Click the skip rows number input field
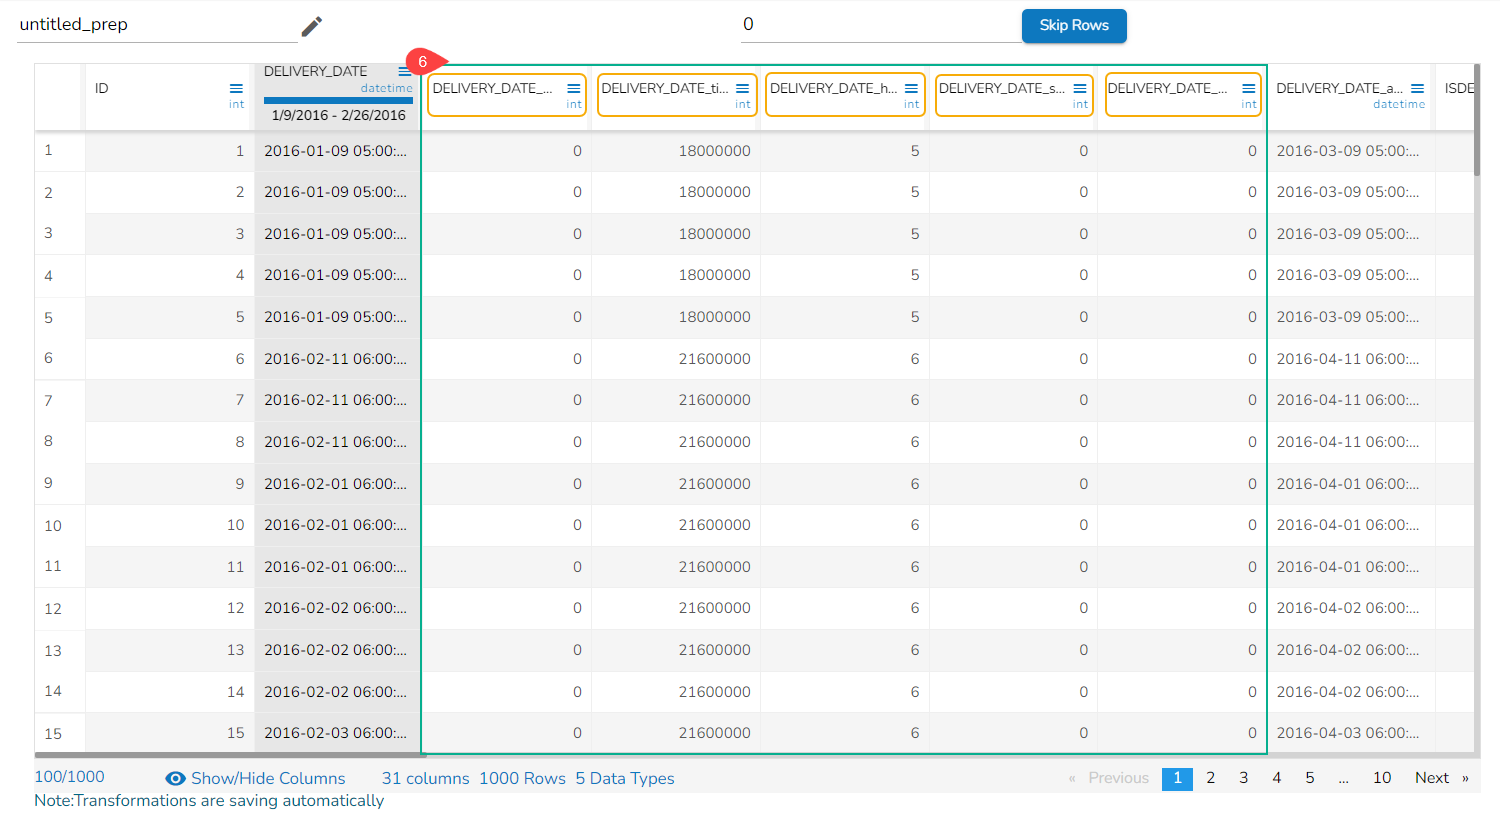Screen dimensions: 1500x828 (x=878, y=25)
